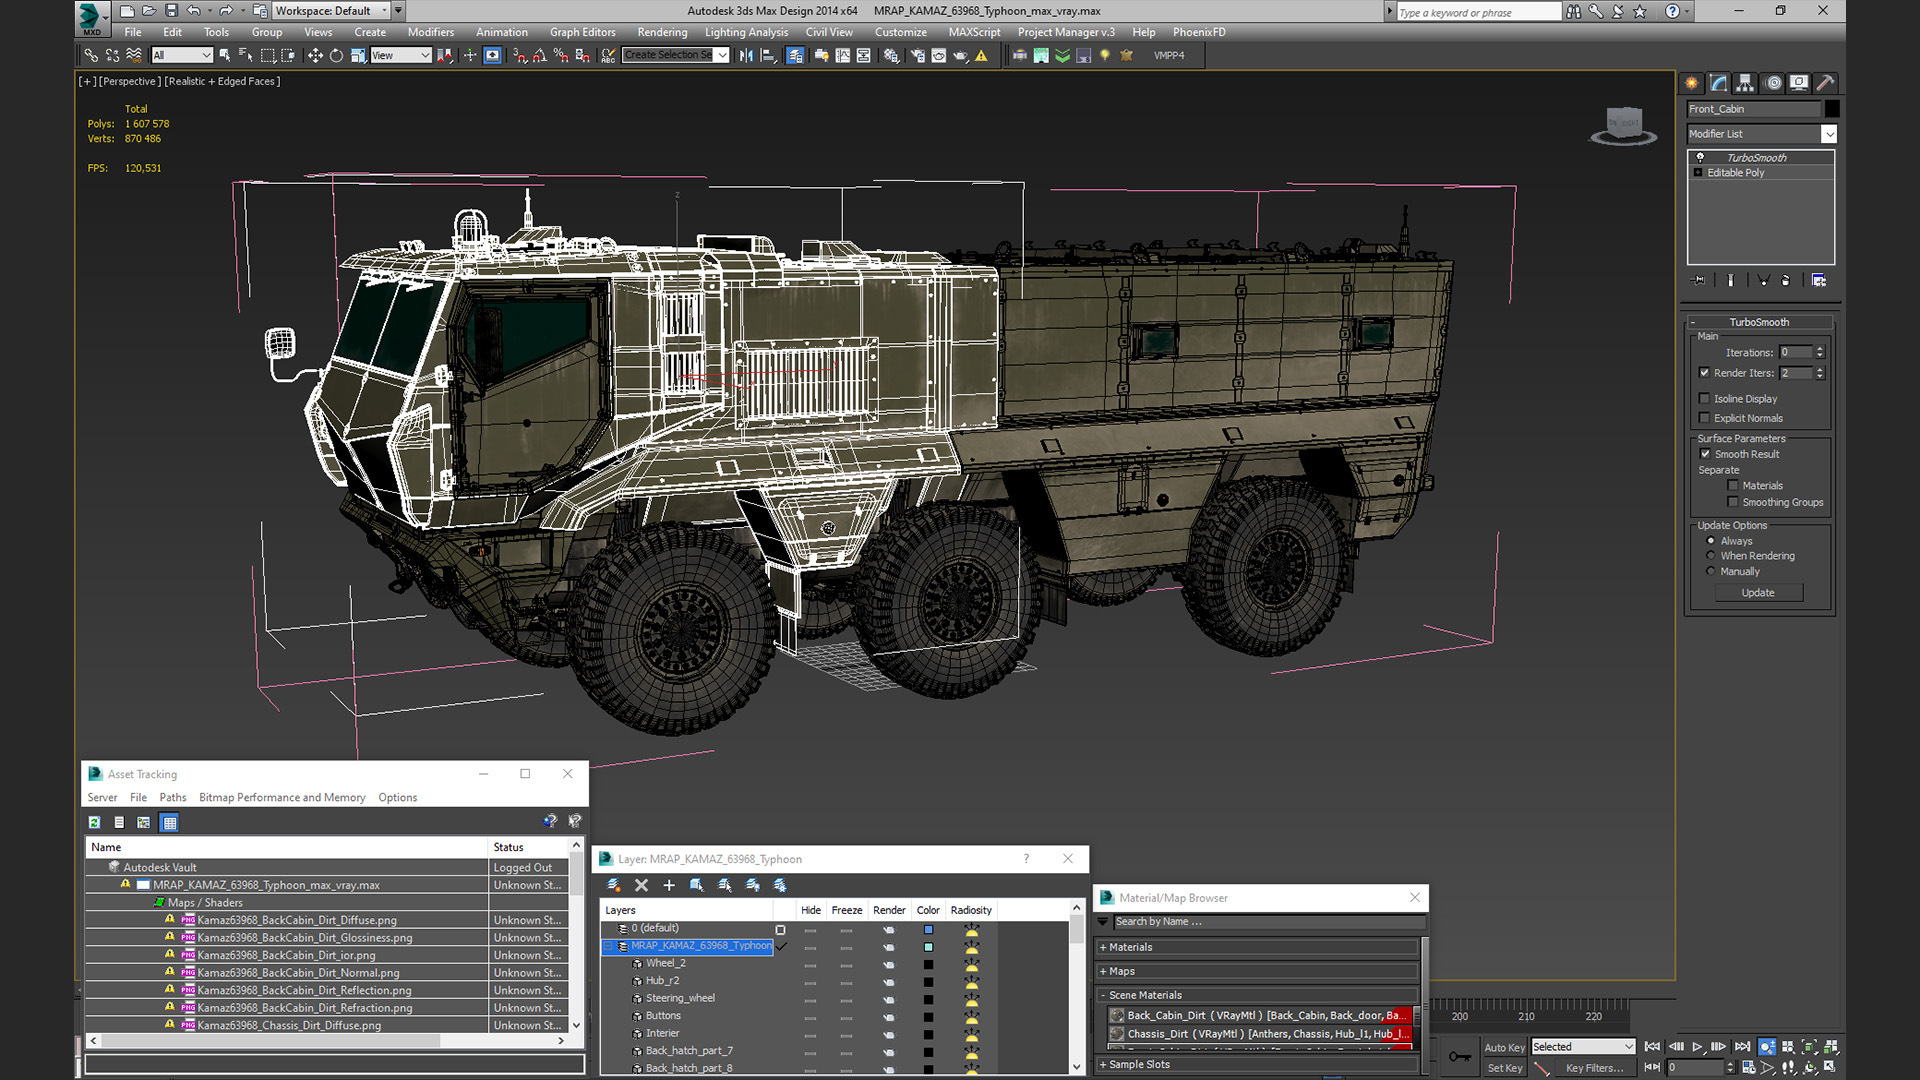Switch to the Utilities hammer panel
The width and height of the screenshot is (1920, 1080).
click(x=1825, y=83)
